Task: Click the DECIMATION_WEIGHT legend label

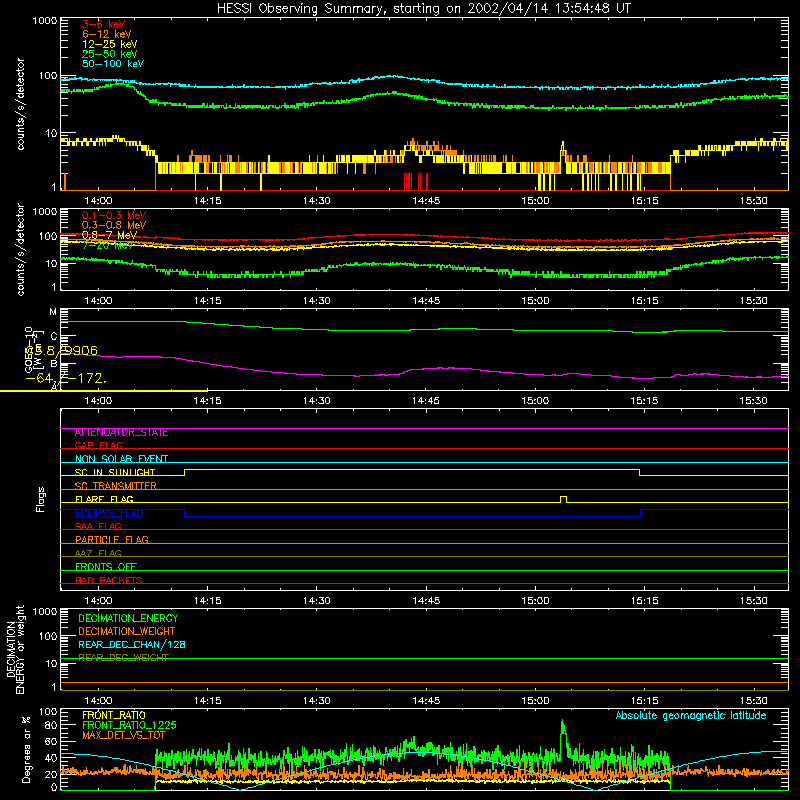Action: point(127,631)
